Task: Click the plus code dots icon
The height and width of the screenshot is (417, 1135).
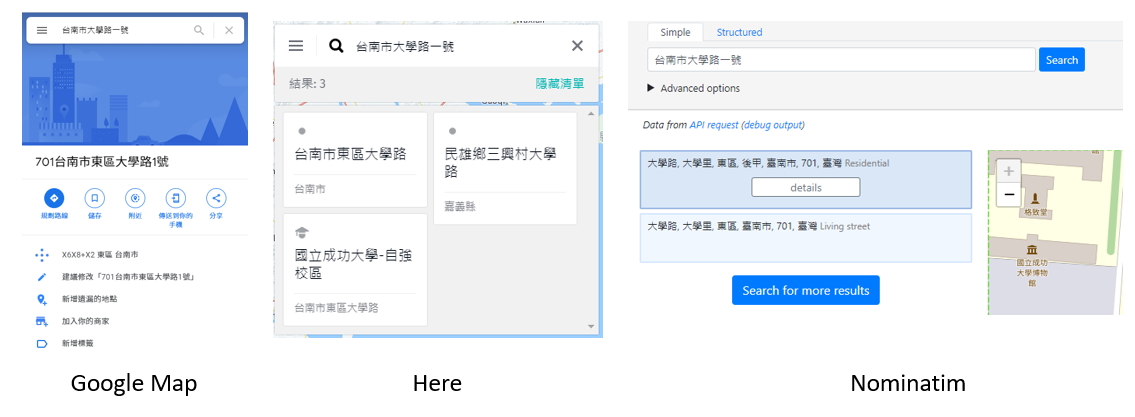Action: [42, 255]
